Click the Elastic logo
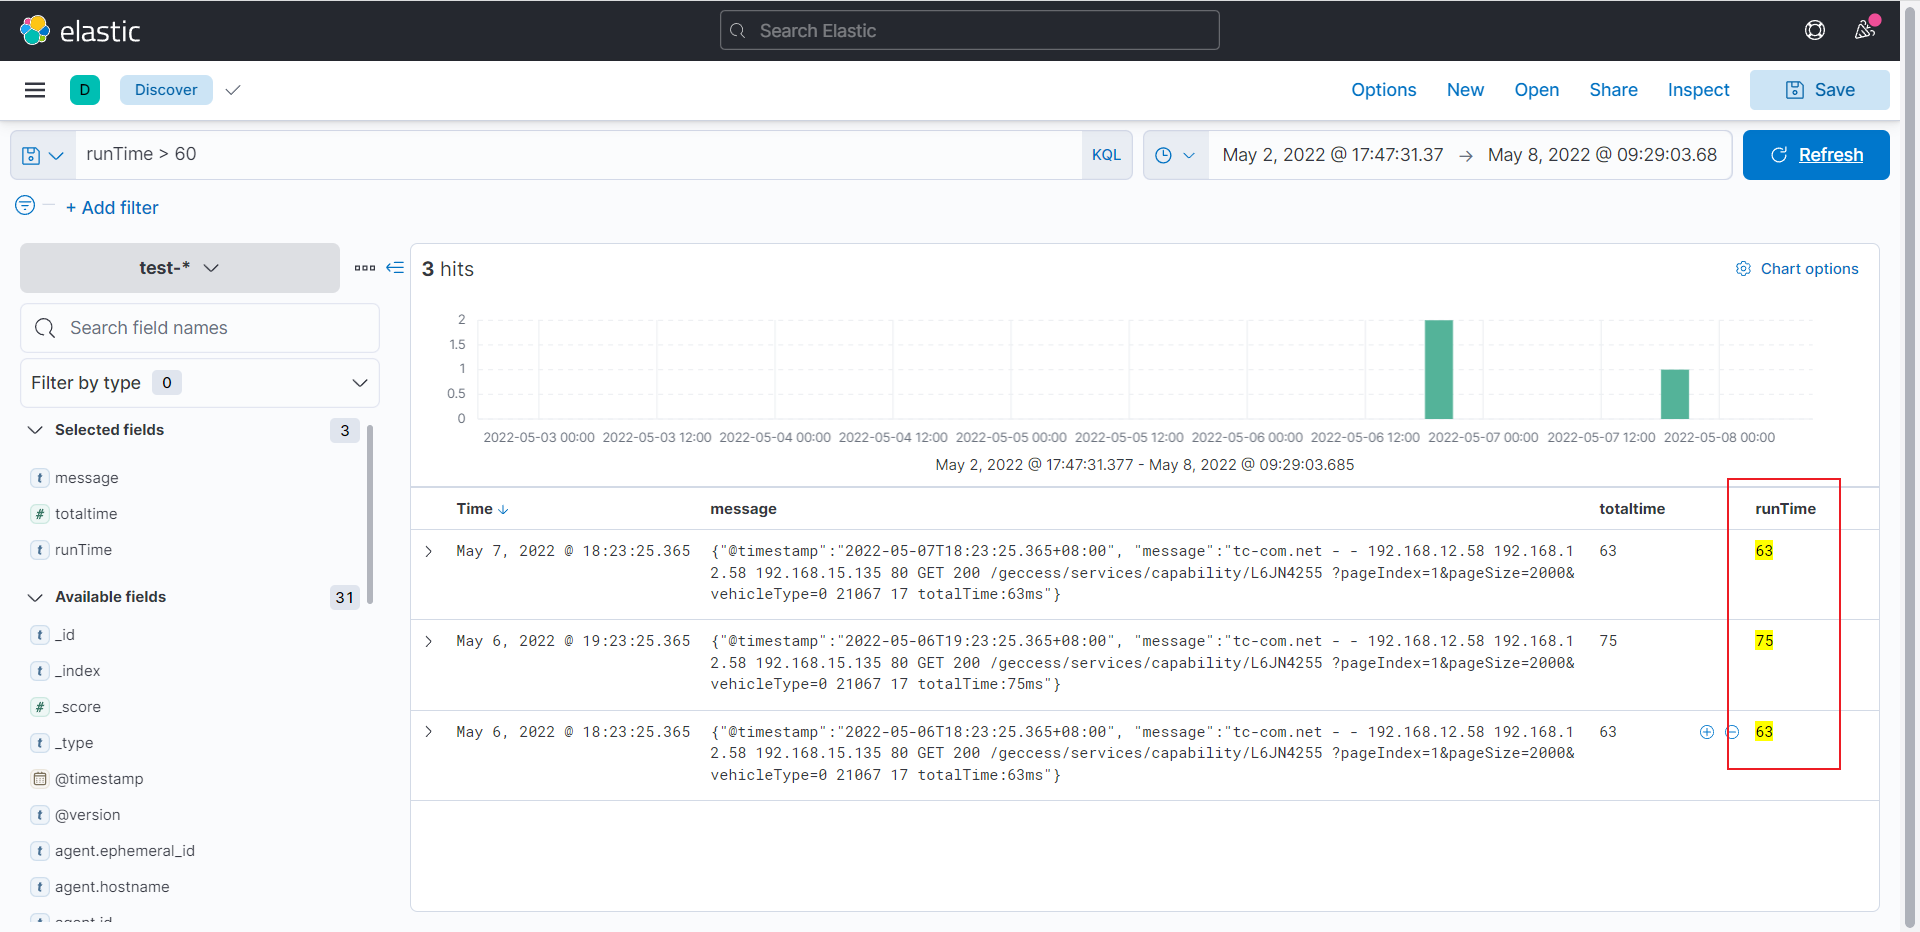Viewport: 1920px width, 932px height. coord(80,31)
